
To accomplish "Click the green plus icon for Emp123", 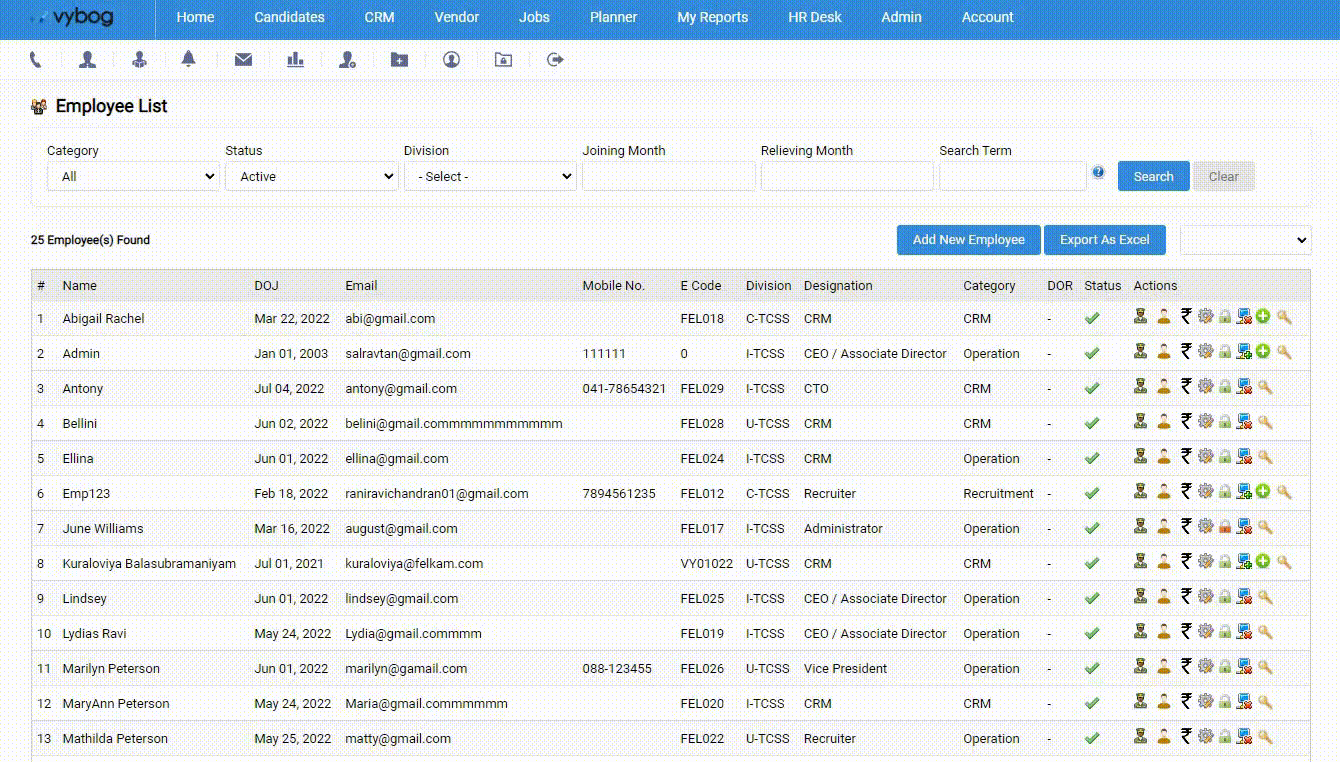I will (x=1263, y=492).
